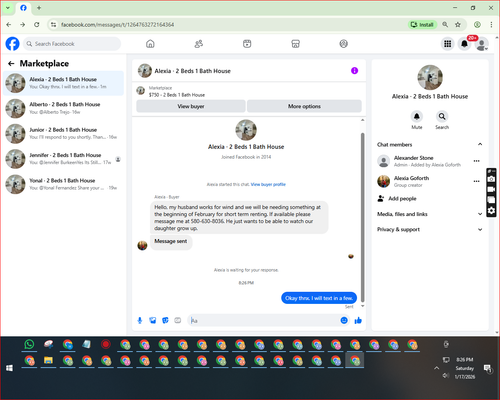The width and height of the screenshot is (500, 400).
Task: Click the Okay thnx message bubble
Action: pos(319,298)
